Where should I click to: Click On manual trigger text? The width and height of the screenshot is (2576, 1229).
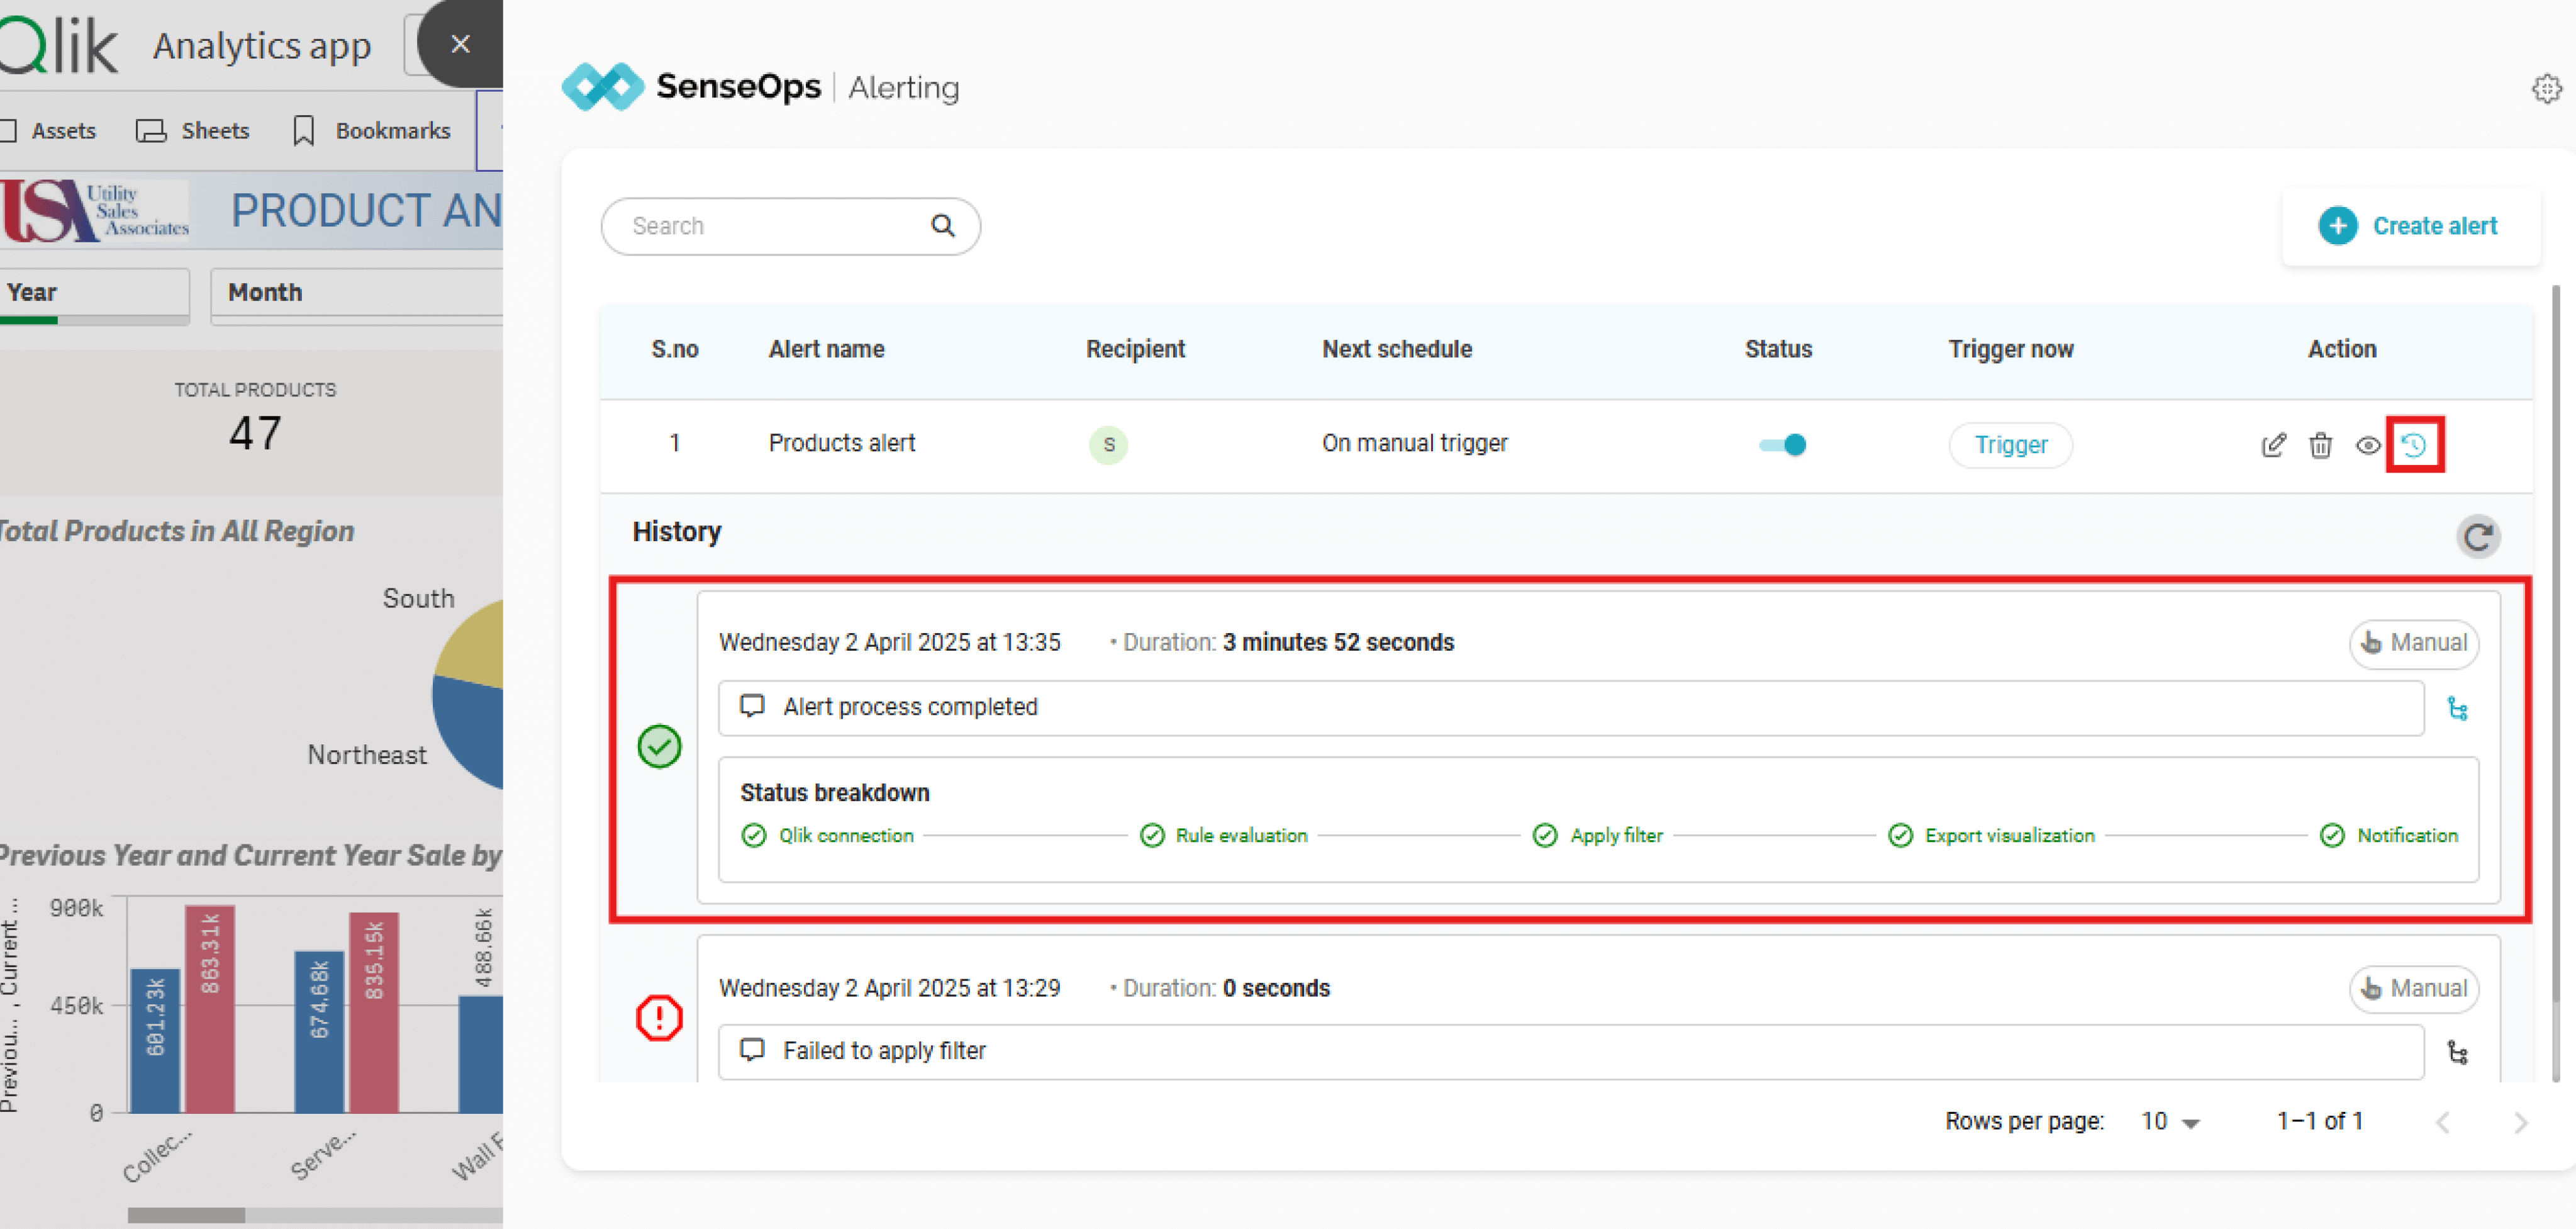1414,443
